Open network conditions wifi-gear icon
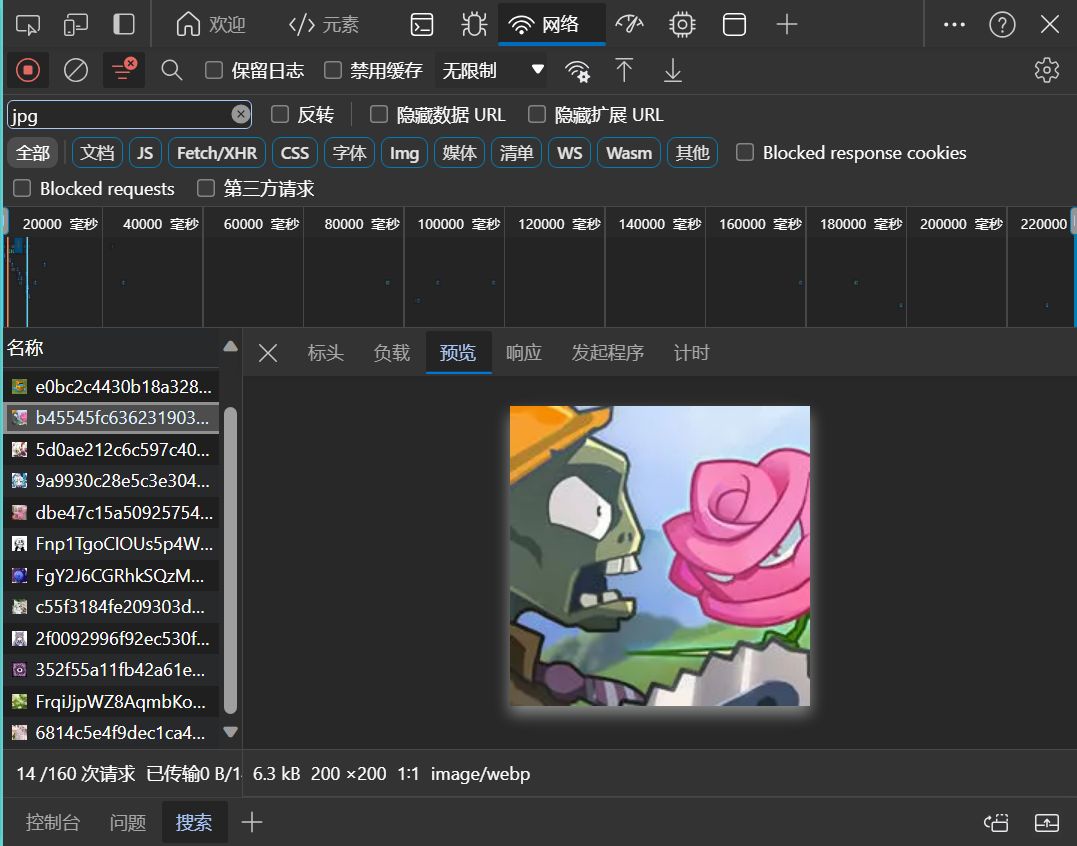This screenshot has height=846, width=1077. 577,70
